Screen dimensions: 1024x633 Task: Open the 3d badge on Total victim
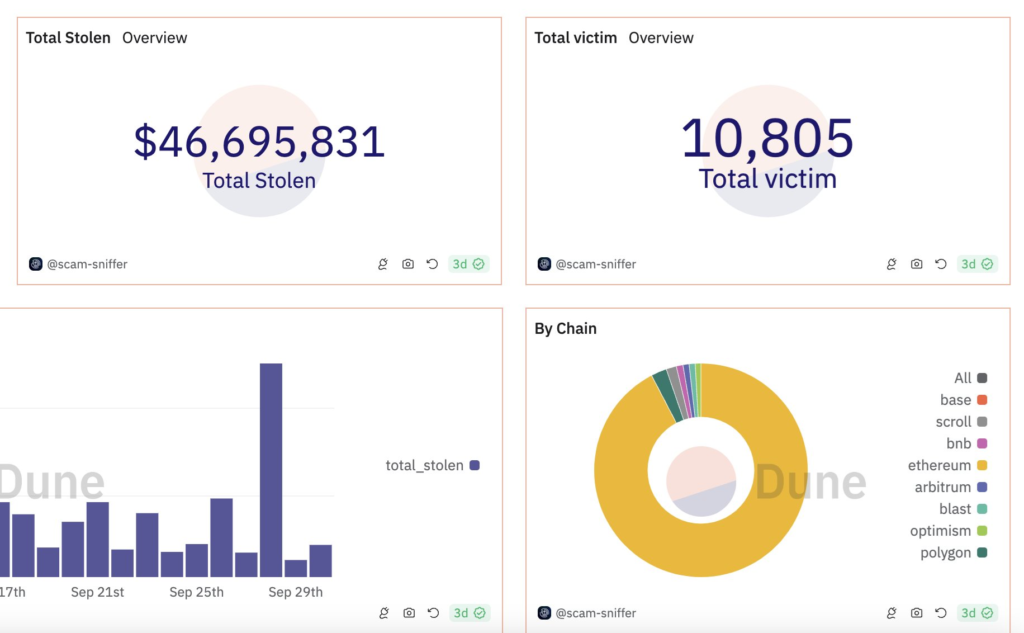977,264
